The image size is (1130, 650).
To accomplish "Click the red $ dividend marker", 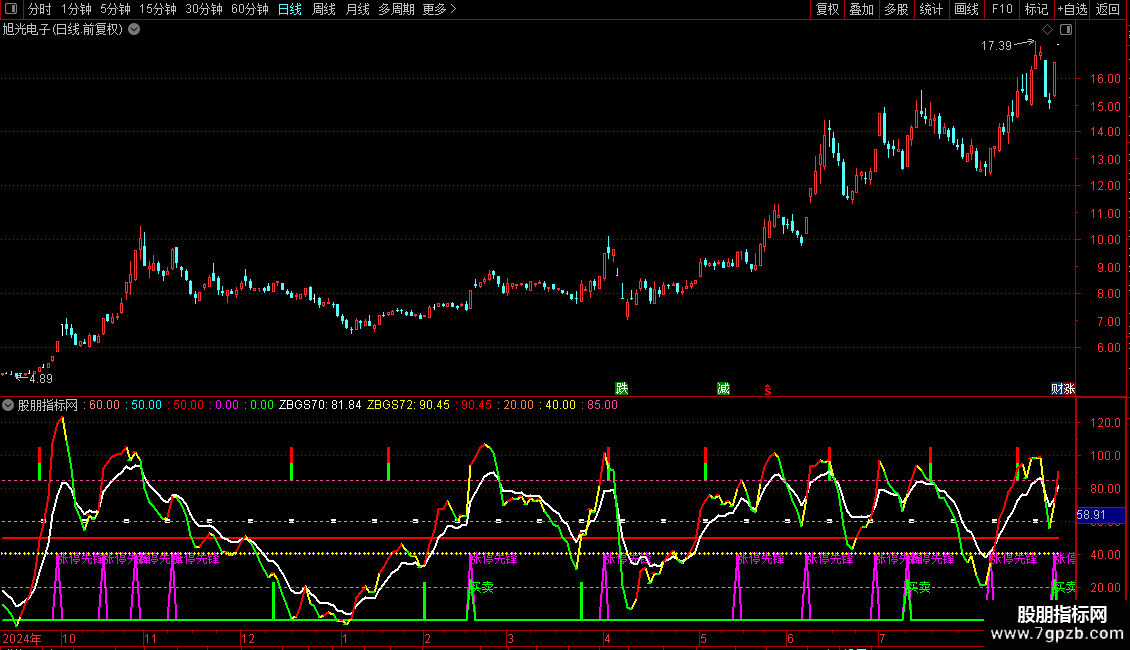I will coord(768,389).
